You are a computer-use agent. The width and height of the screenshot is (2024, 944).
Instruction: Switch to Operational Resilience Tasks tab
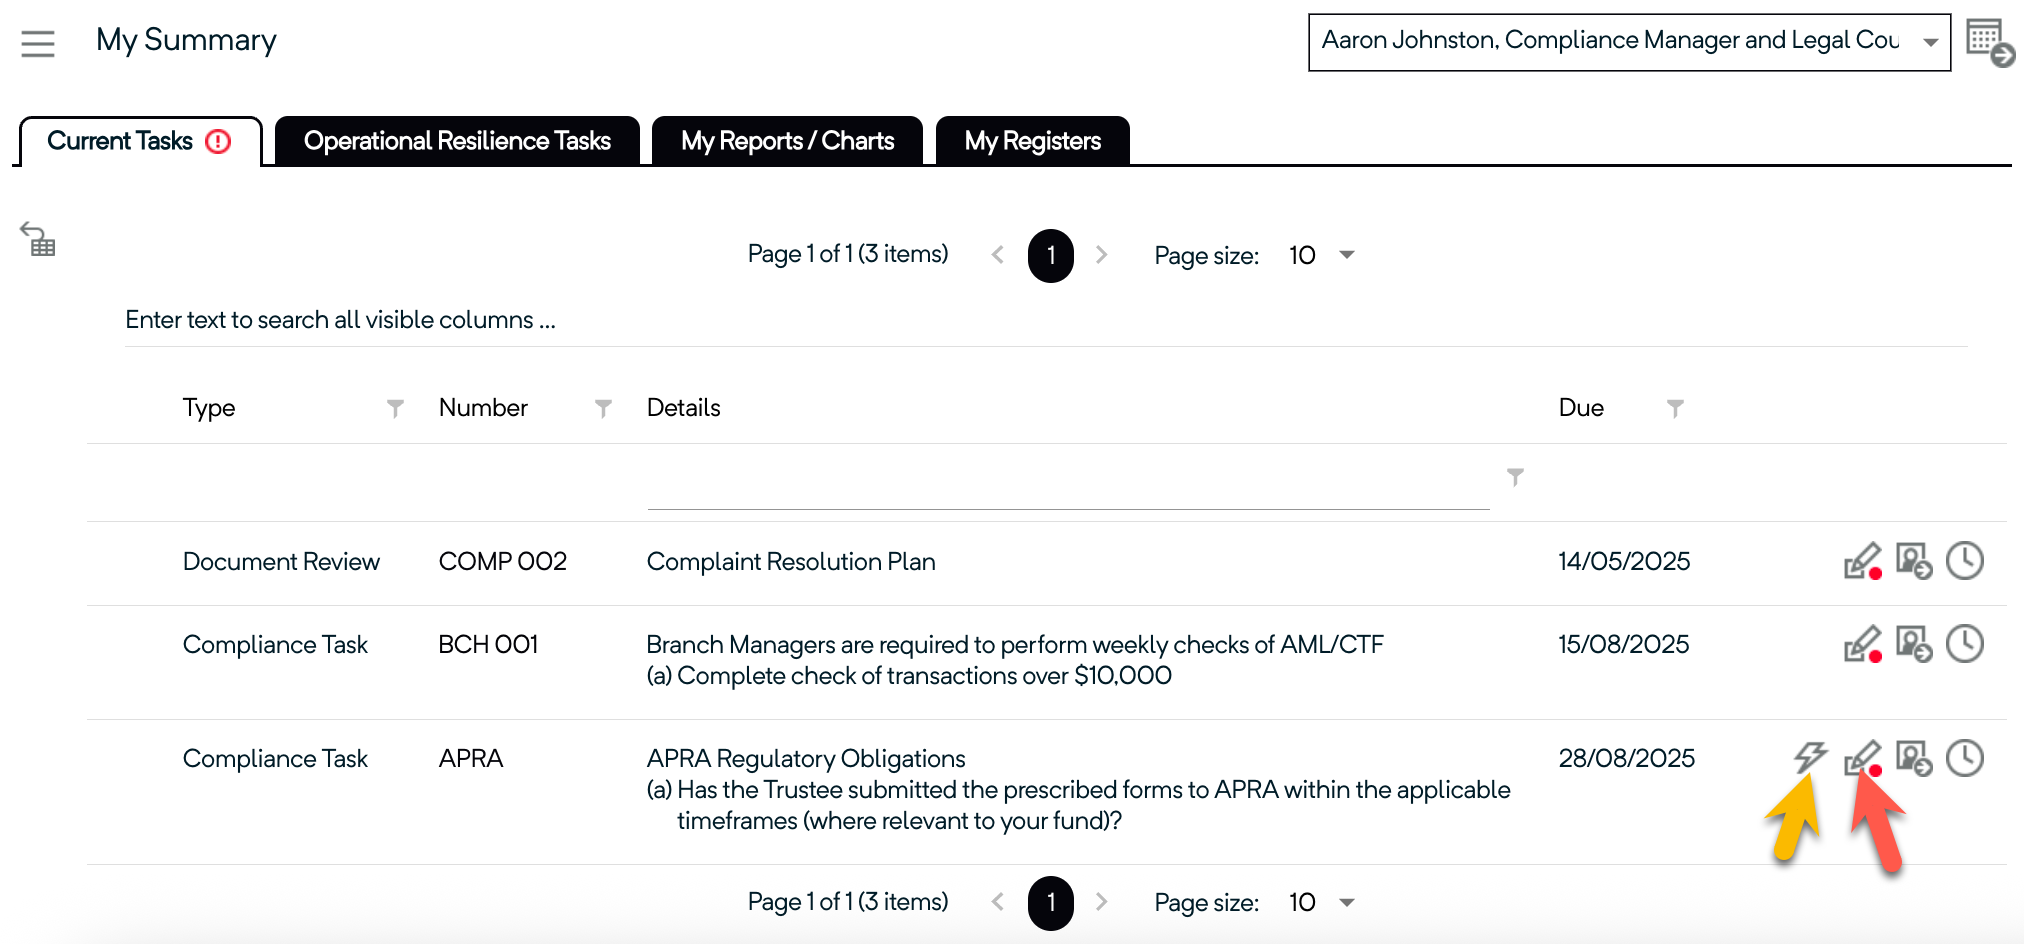coord(457,141)
